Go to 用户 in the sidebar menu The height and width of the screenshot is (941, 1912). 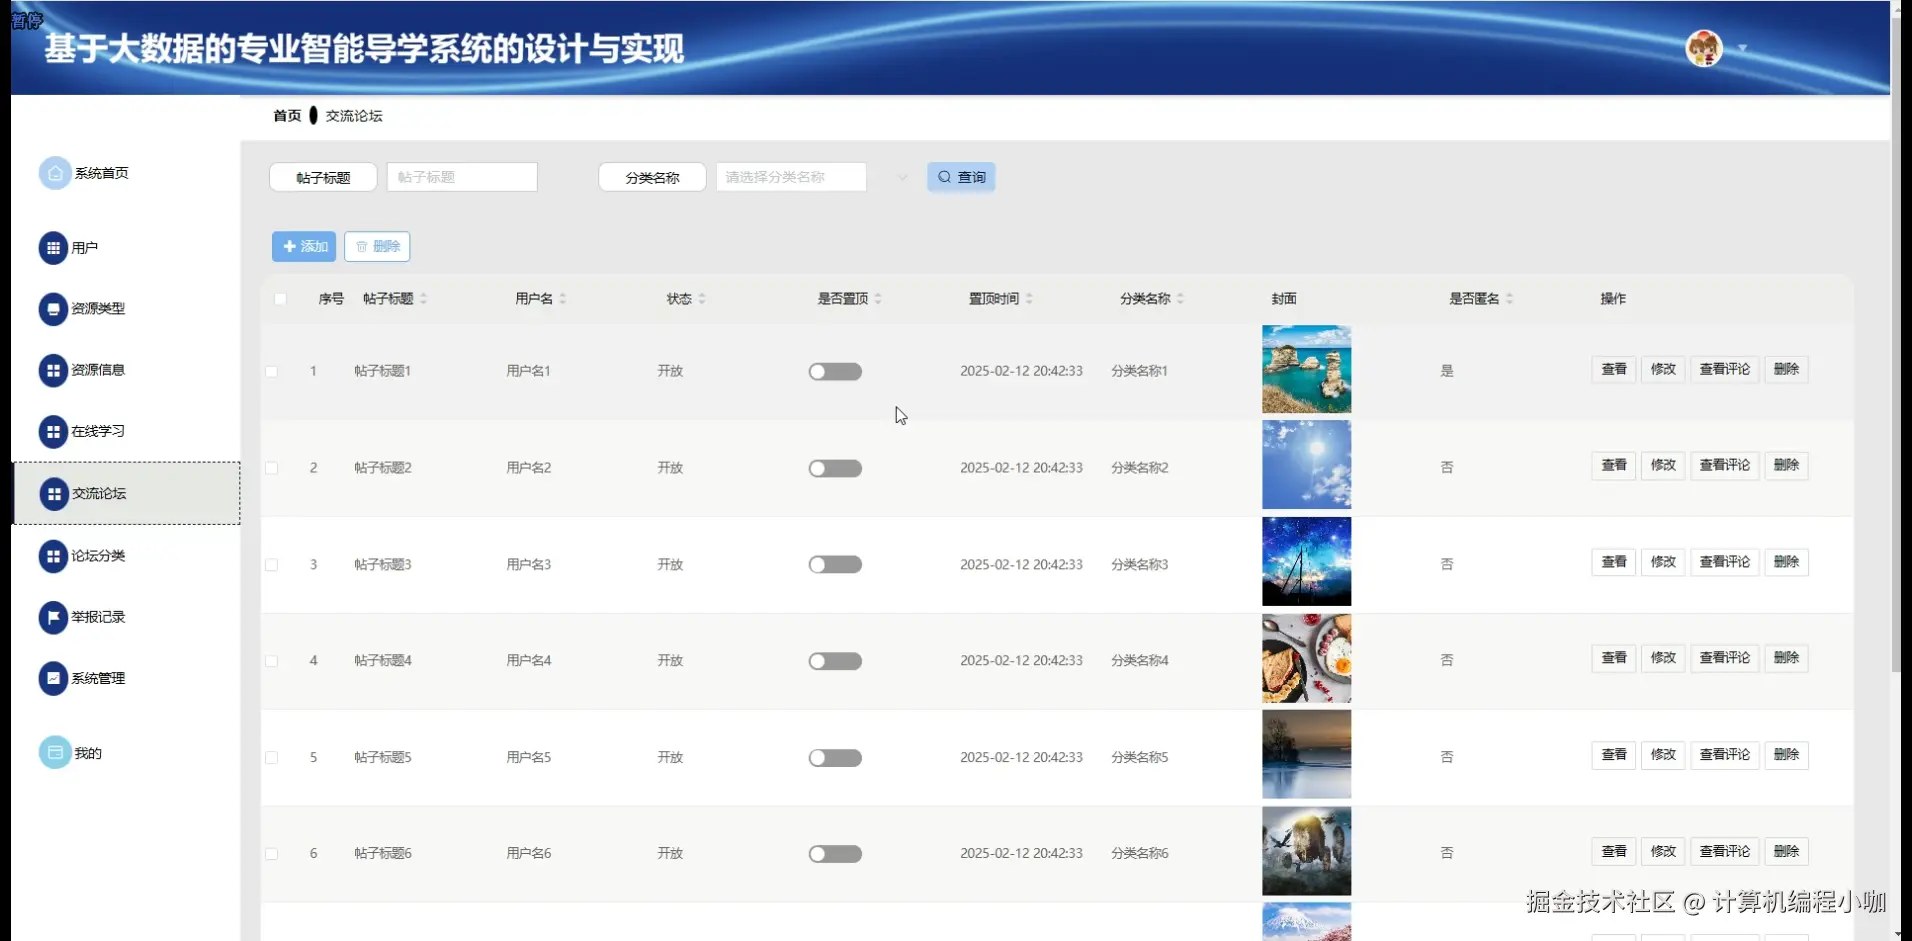tap(85, 248)
